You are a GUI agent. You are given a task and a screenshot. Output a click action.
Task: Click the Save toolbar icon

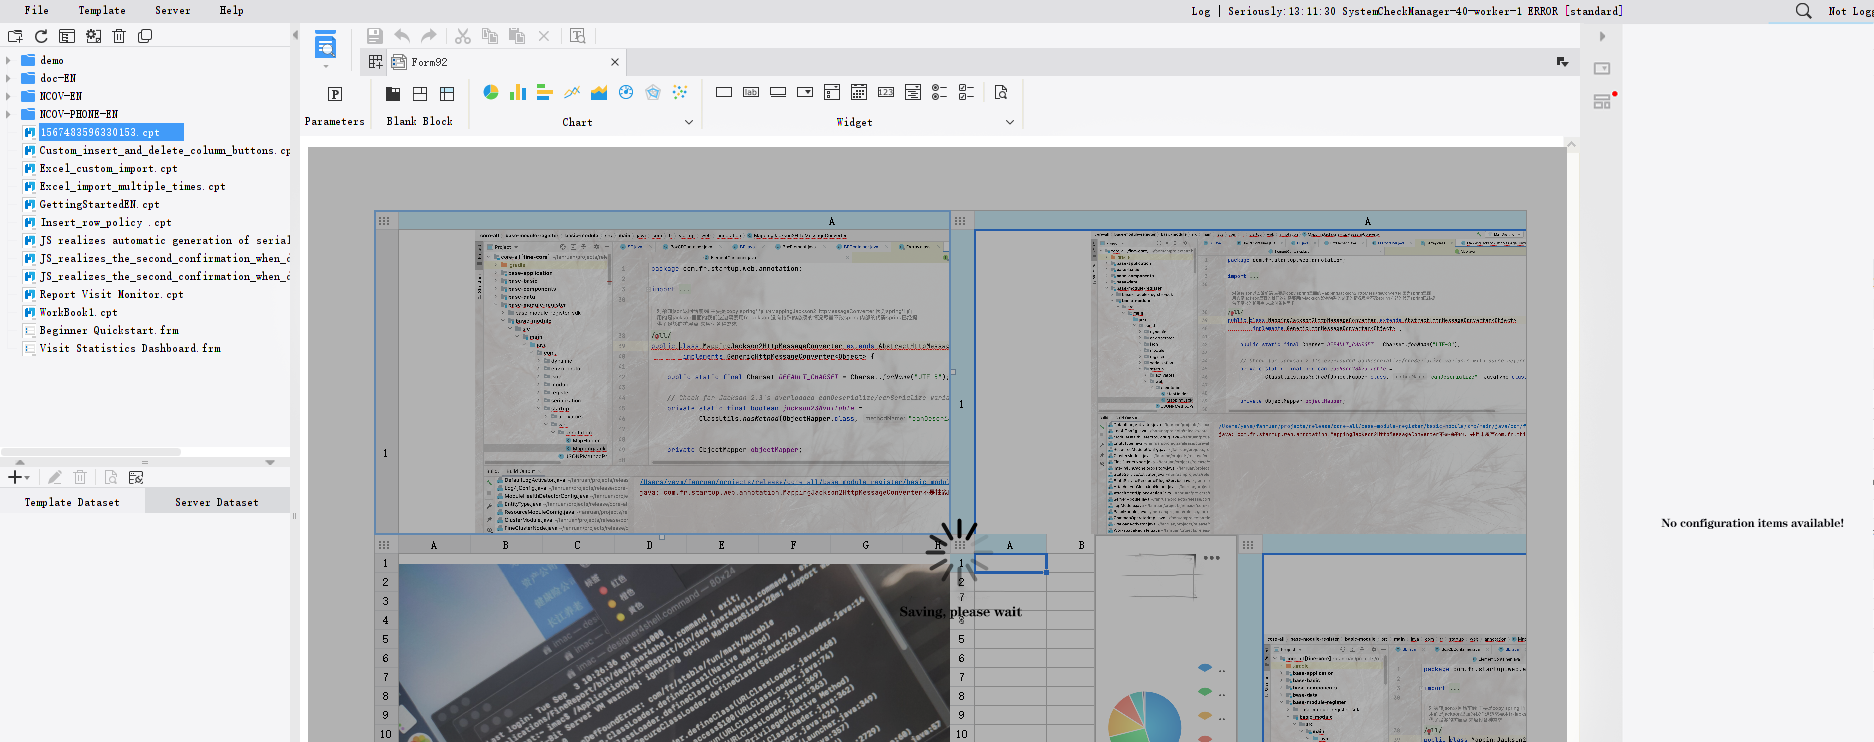tap(374, 36)
